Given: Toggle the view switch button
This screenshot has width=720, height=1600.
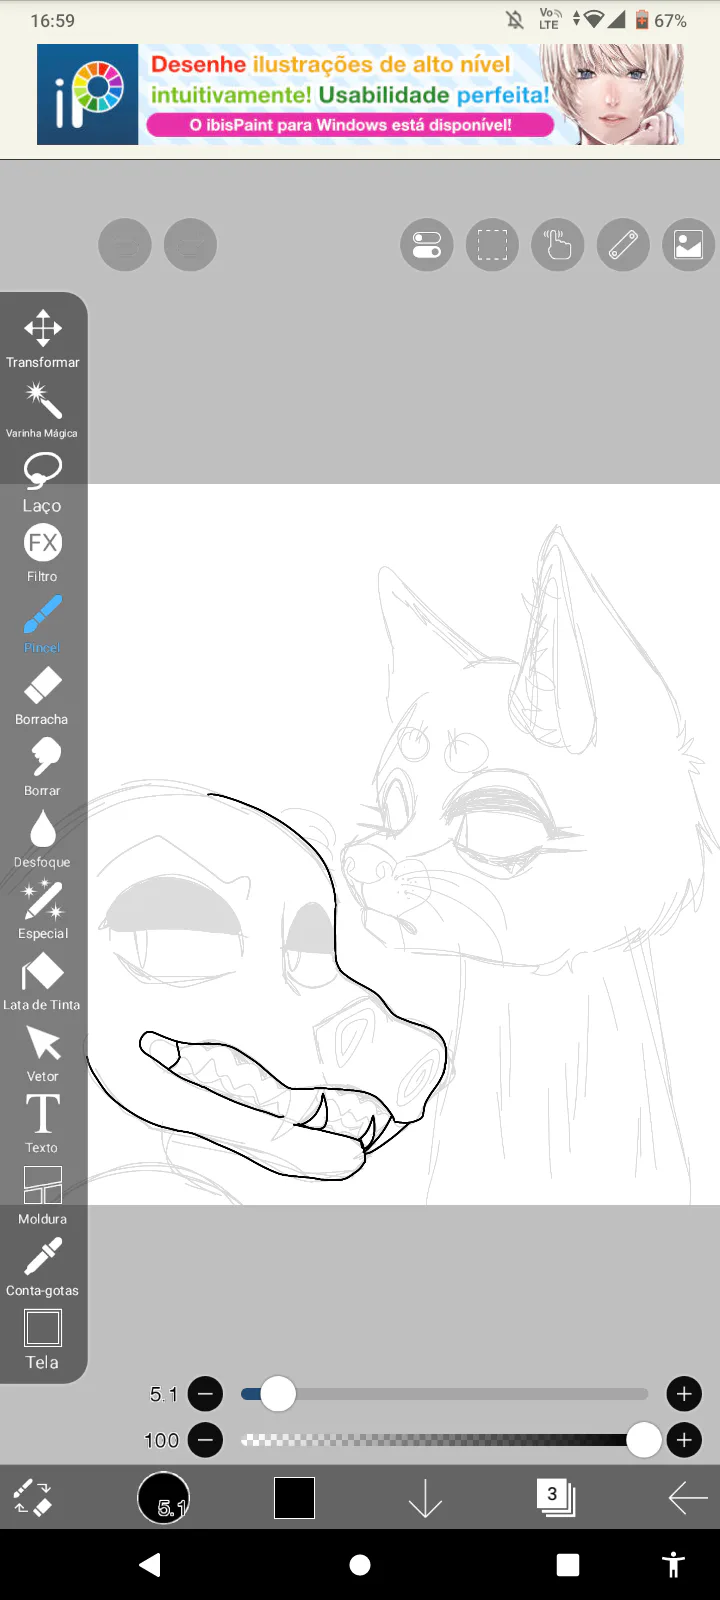Looking at the screenshot, I should 427,244.
